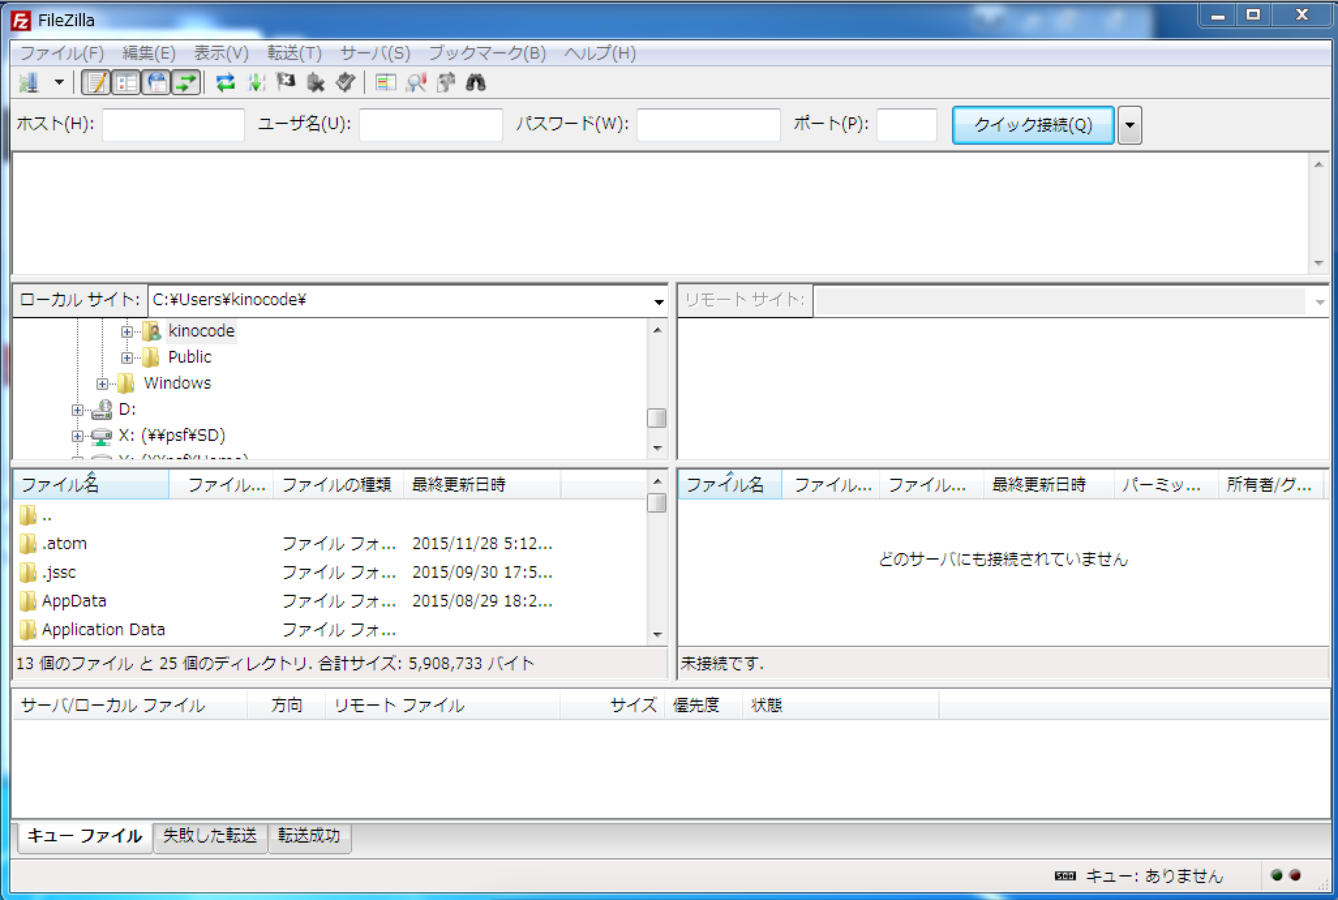Select the Windows folder in tree
Screen dimensions: 1338x900
tap(177, 383)
